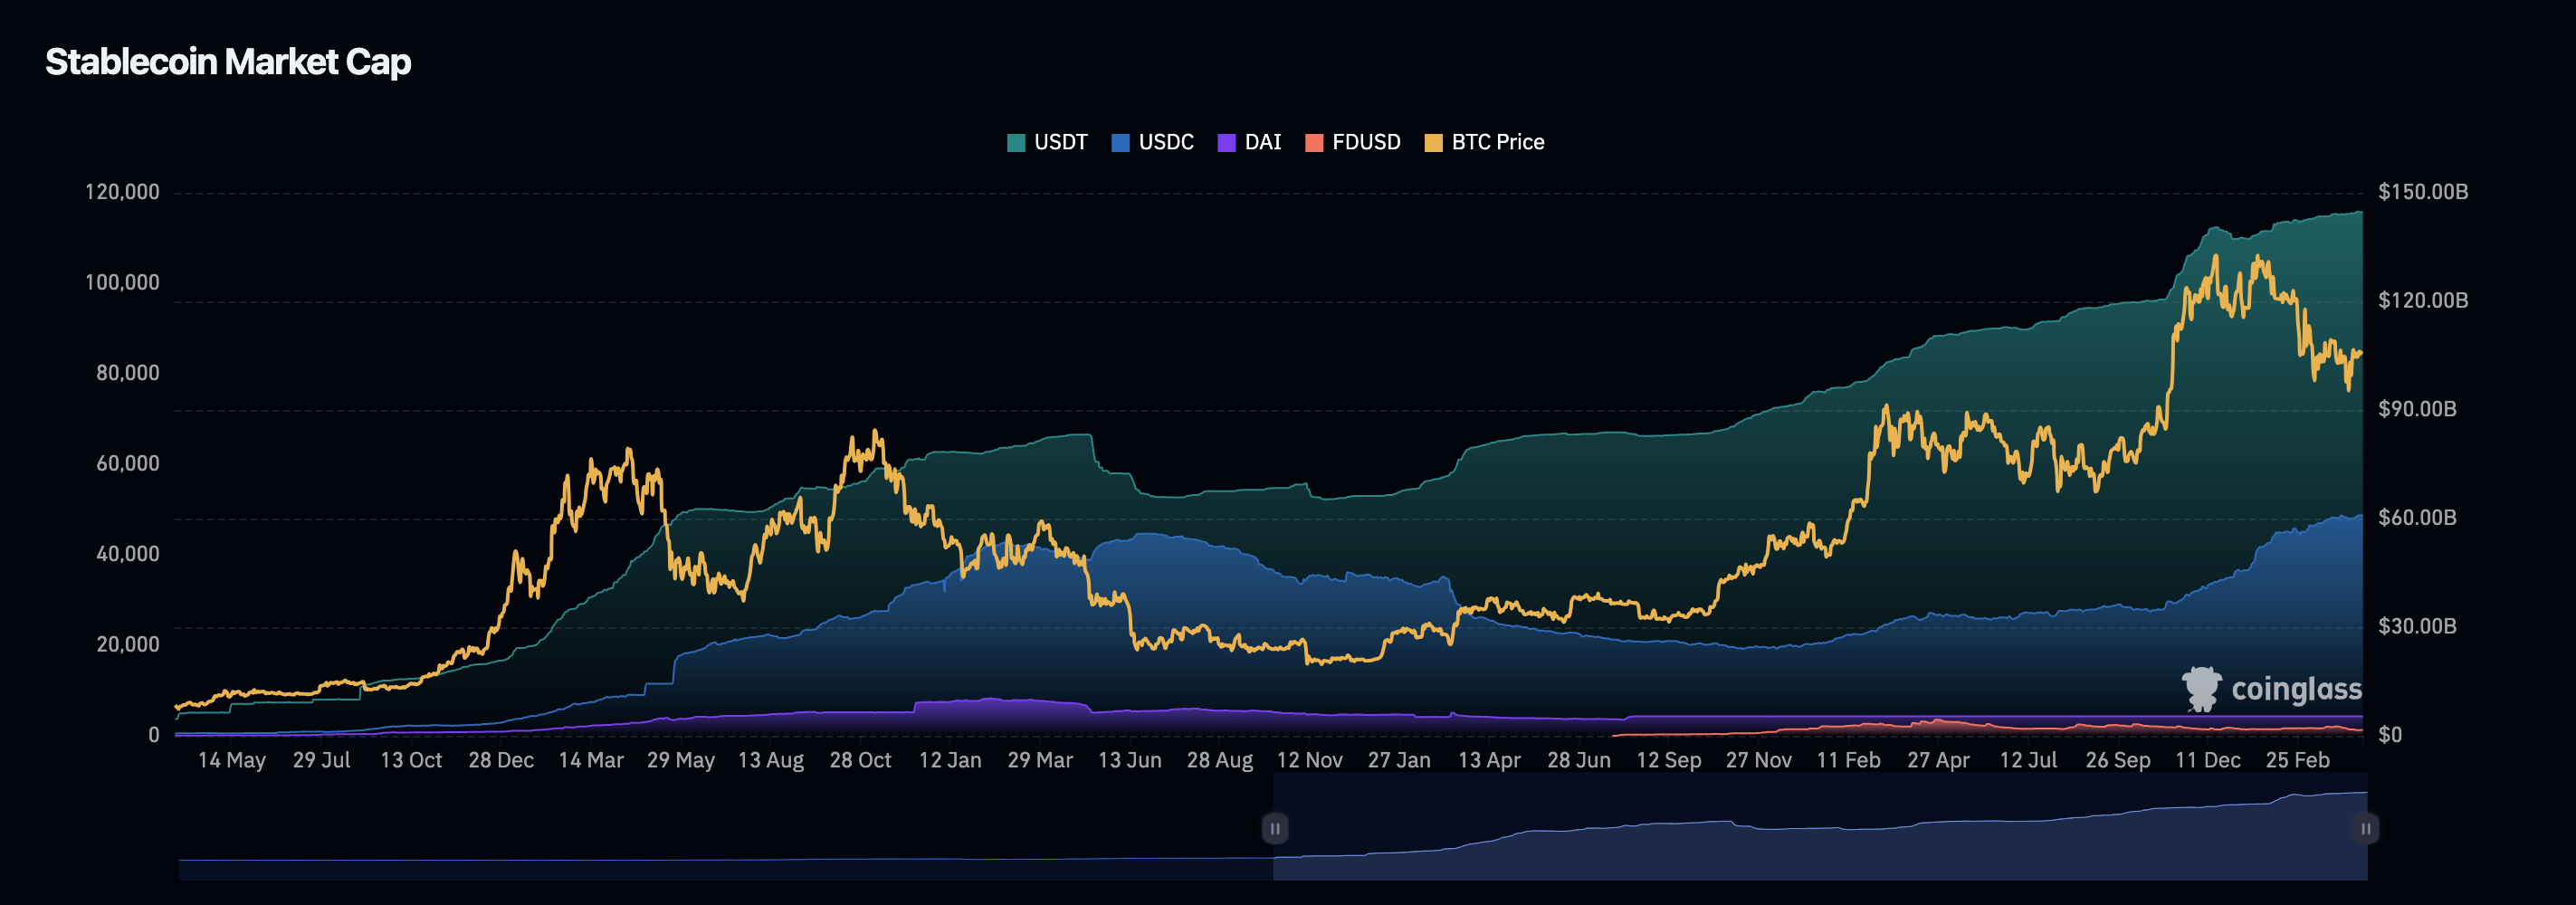2576x905 pixels.
Task: Click the 12 Sep date label
Action: pos(1669,760)
